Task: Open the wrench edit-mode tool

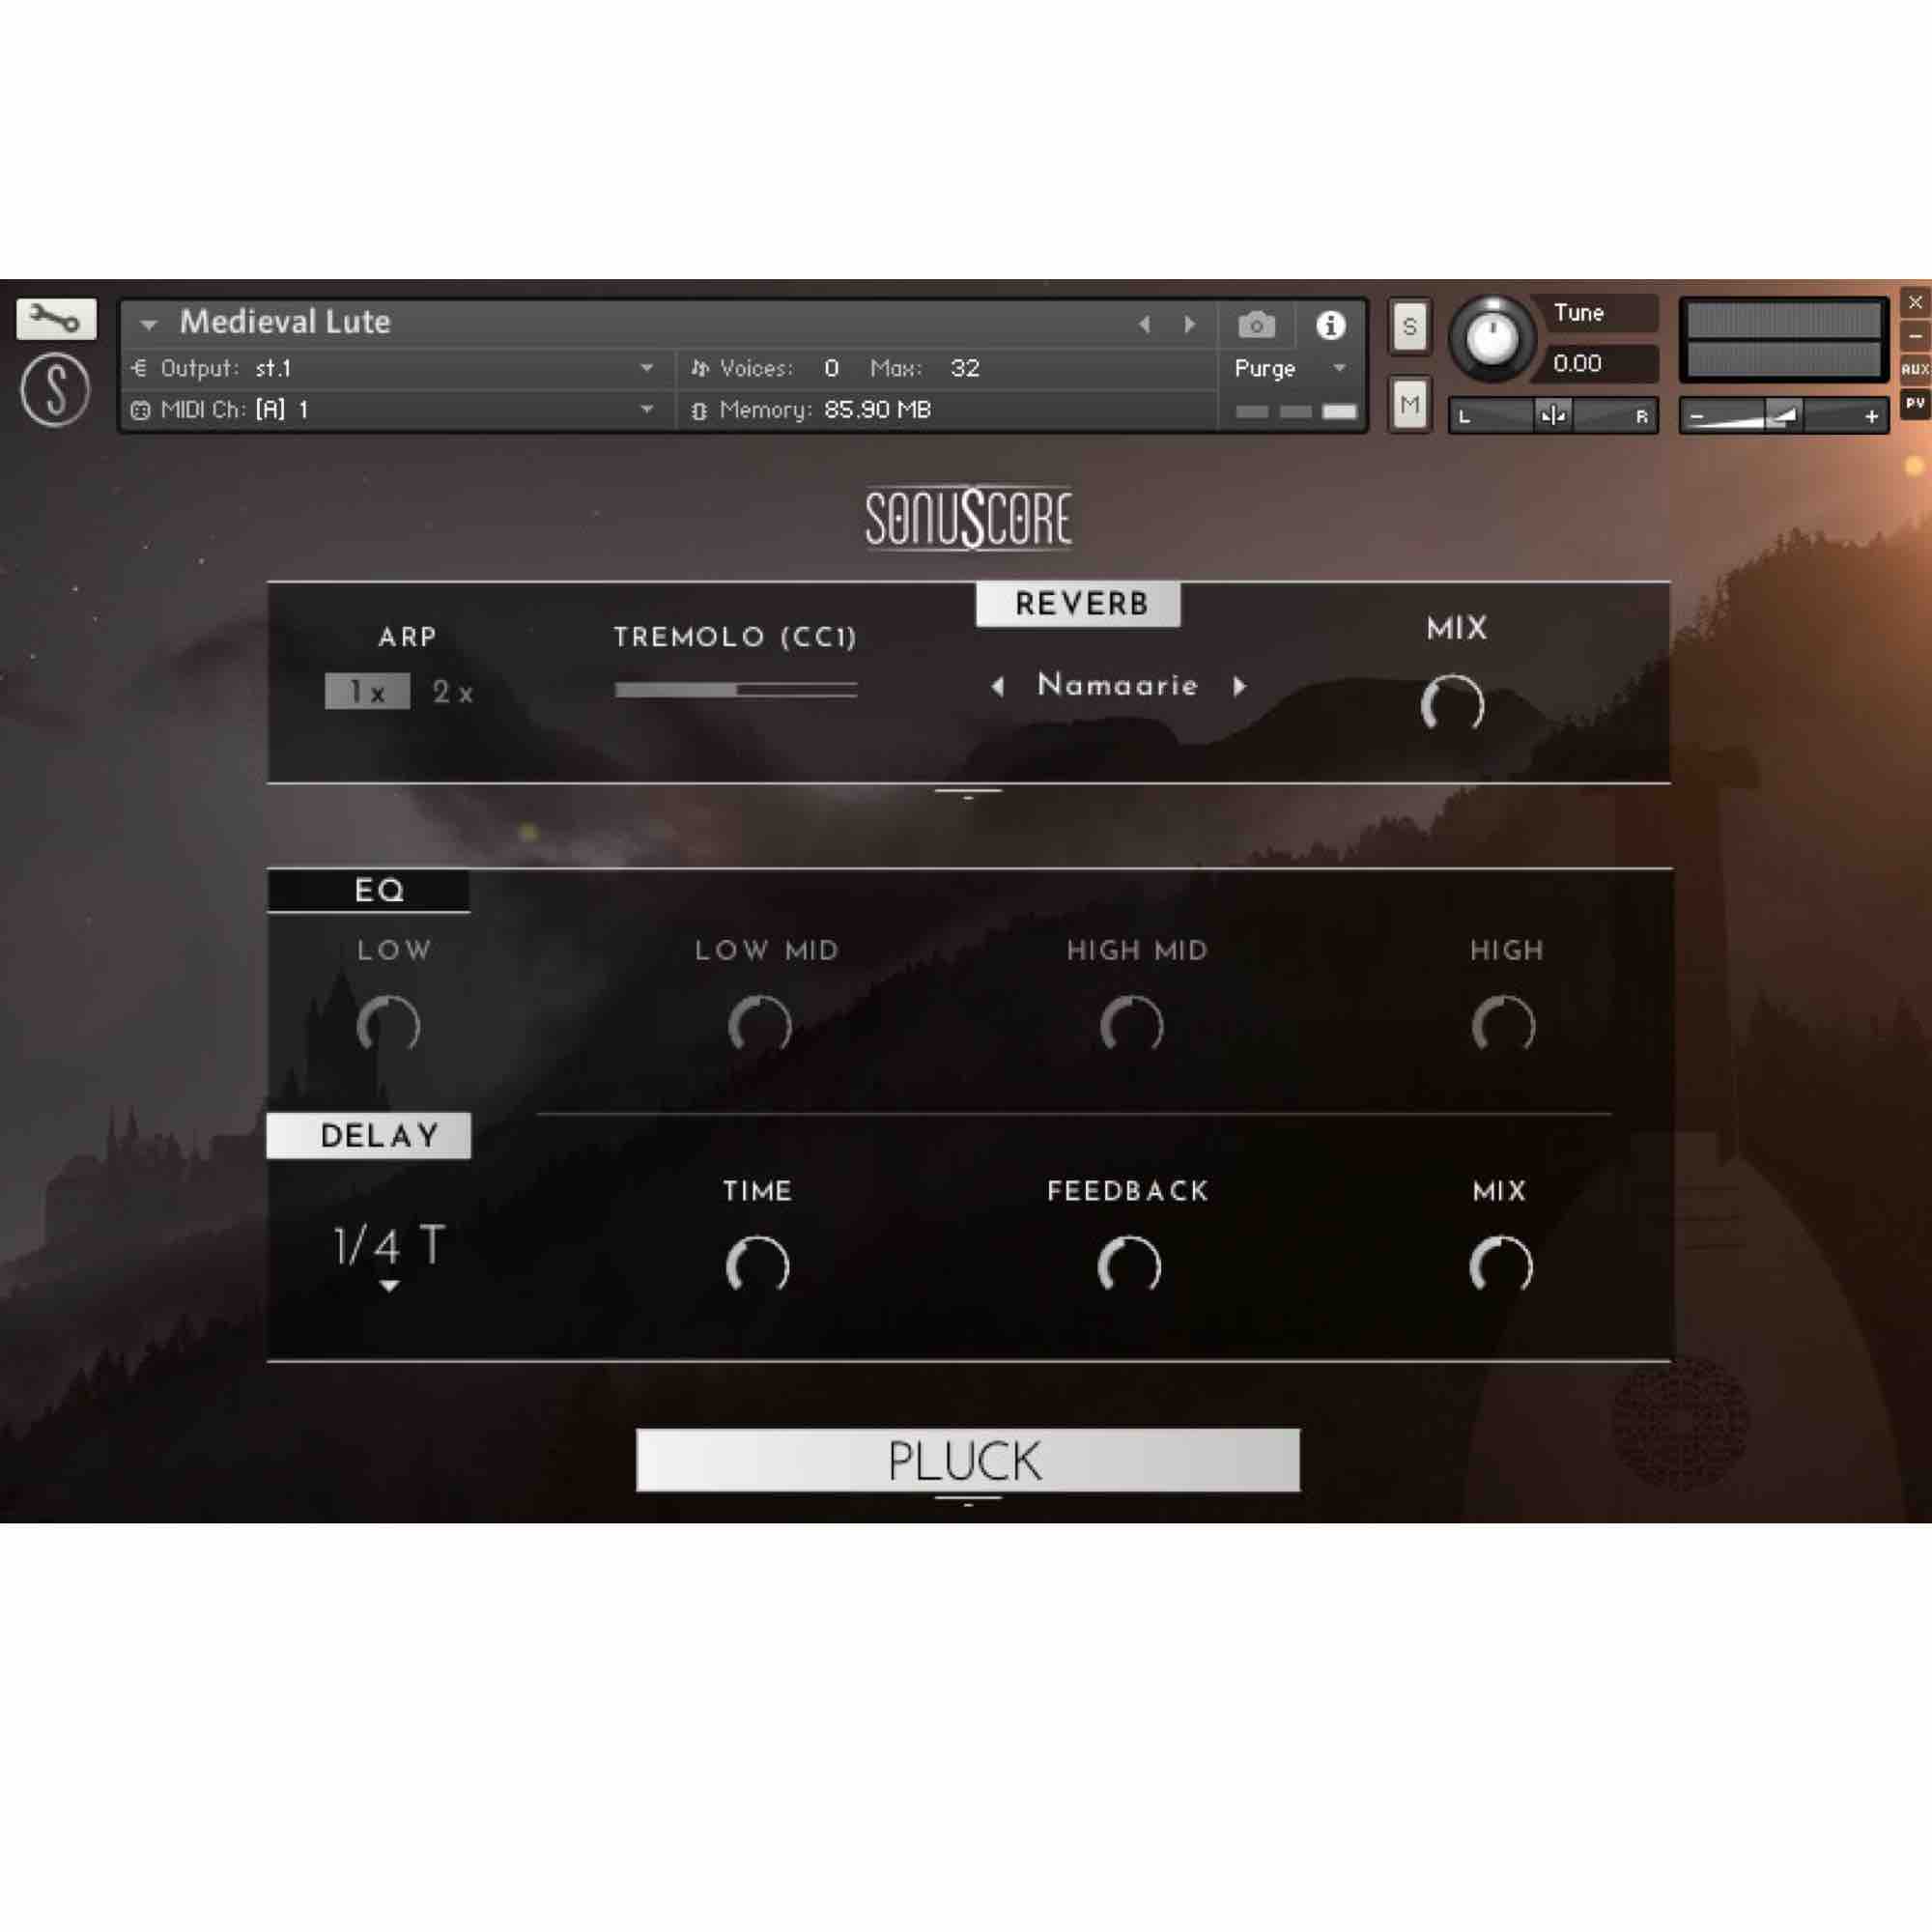Action: point(56,319)
